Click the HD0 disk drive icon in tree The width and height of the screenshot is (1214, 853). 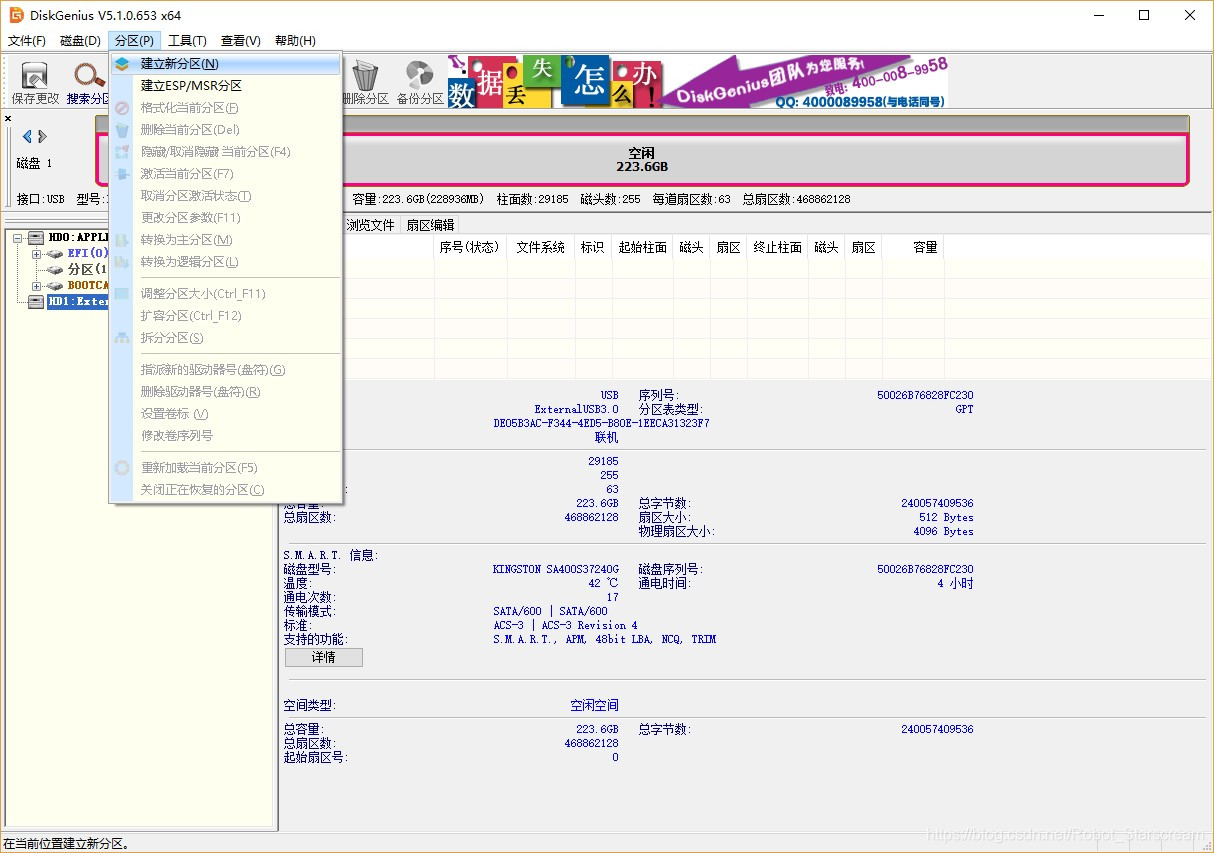[x=37, y=238]
